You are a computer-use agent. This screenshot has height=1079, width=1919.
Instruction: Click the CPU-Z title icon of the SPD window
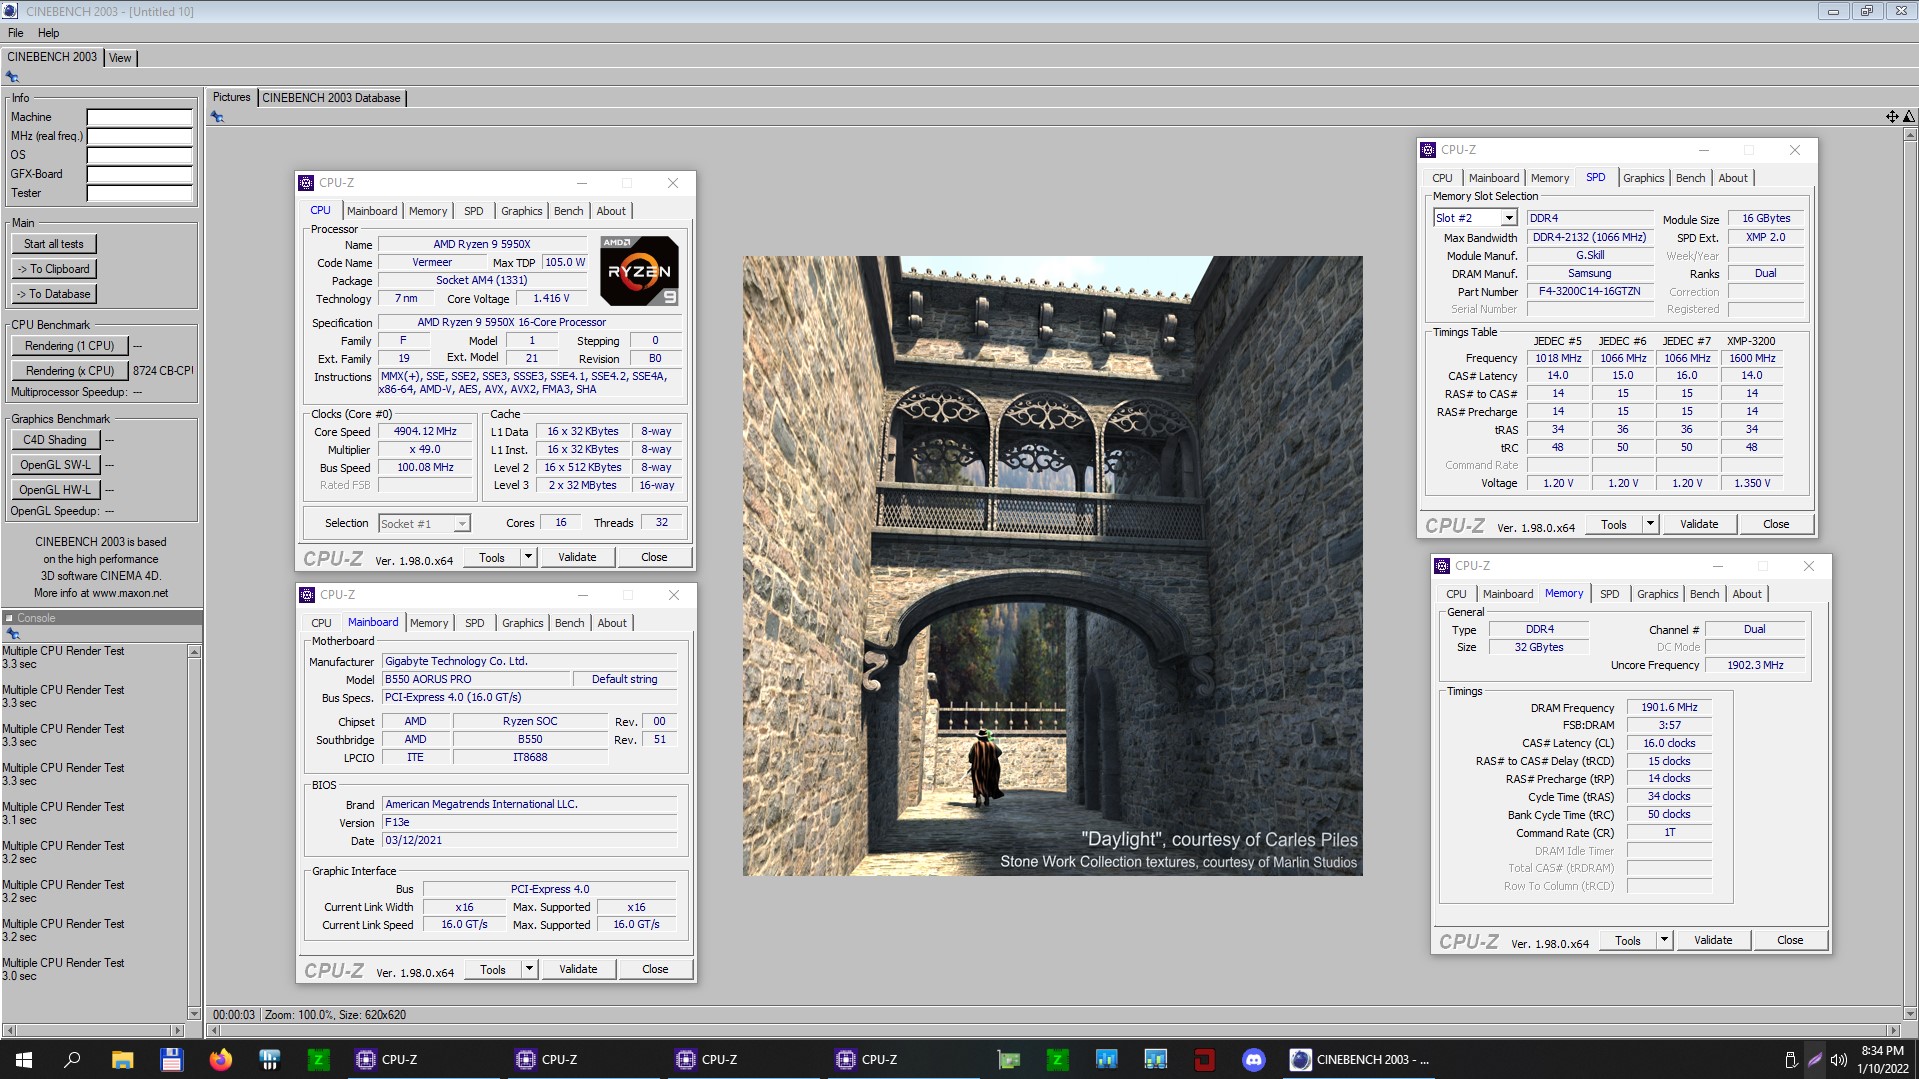pyautogui.click(x=1428, y=150)
